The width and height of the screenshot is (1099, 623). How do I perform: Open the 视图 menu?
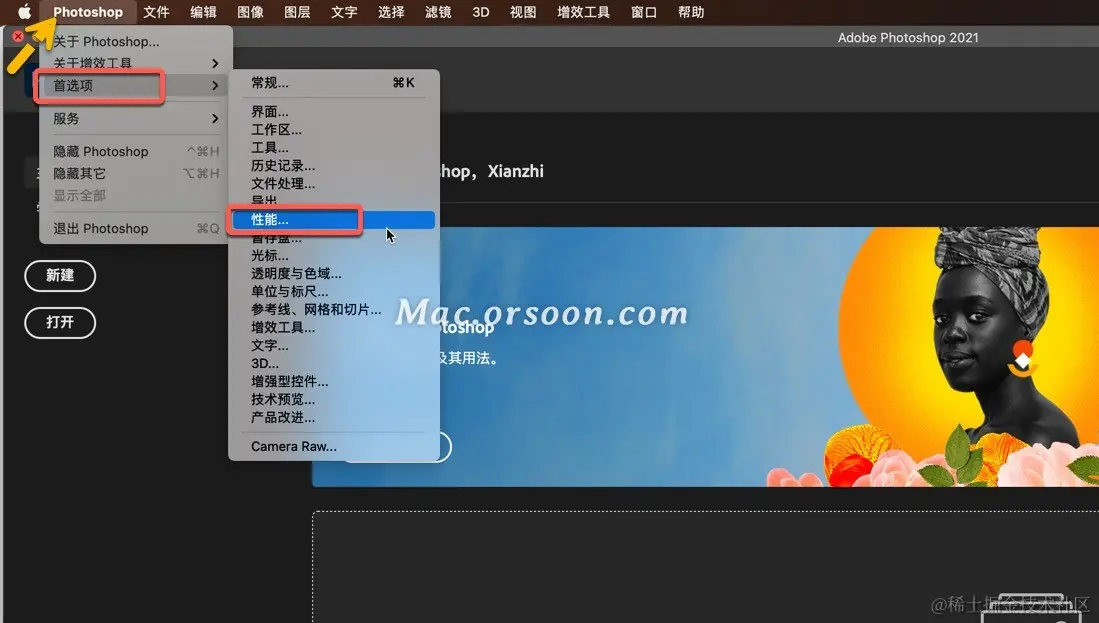click(523, 12)
